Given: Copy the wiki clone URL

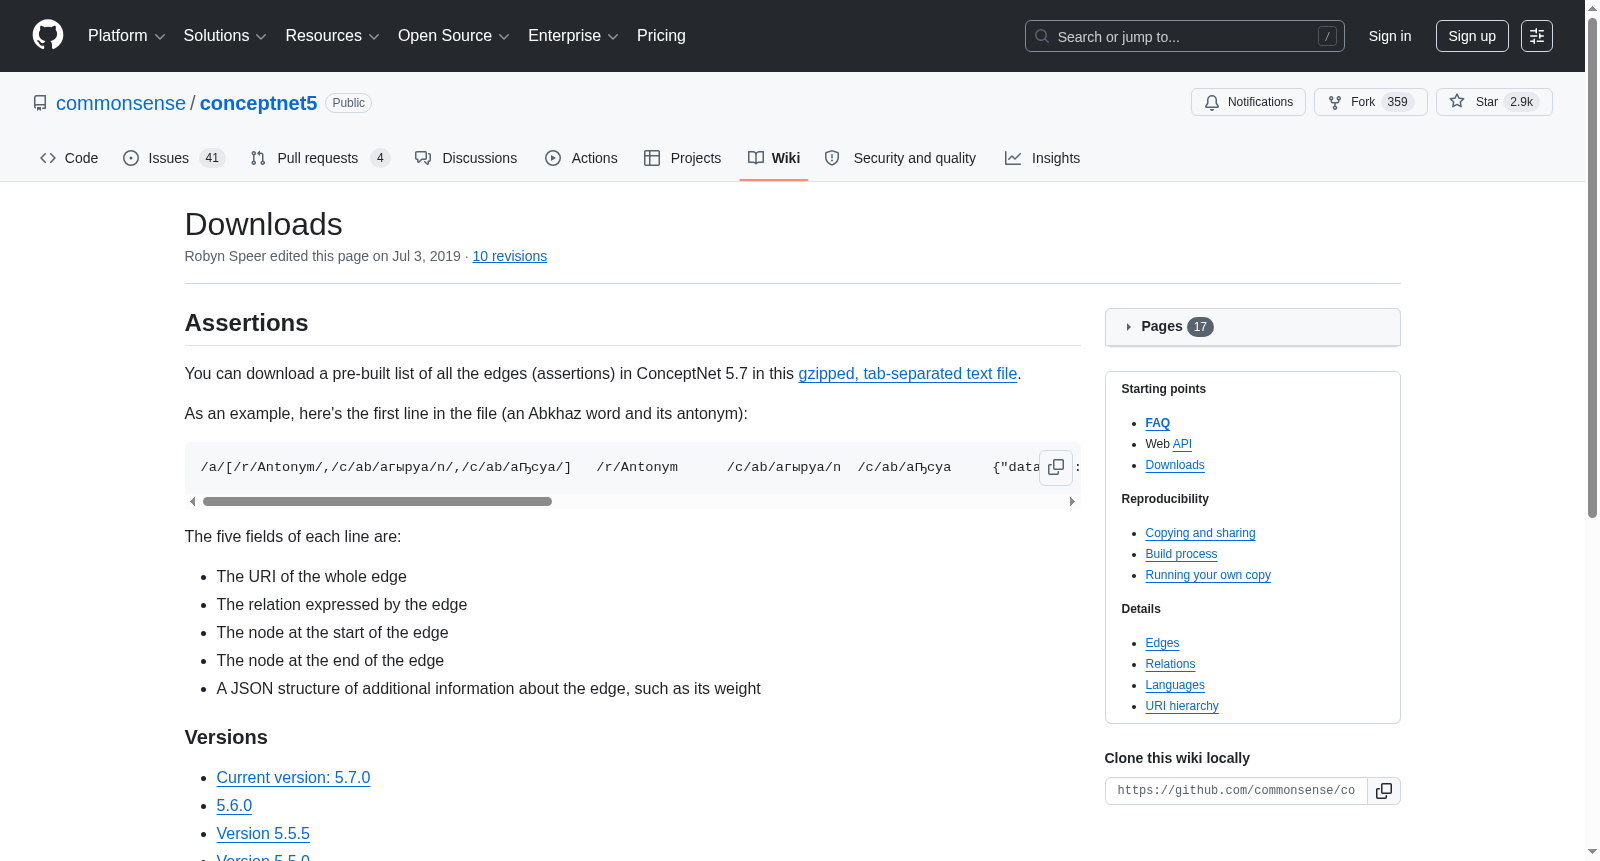Looking at the screenshot, I should 1384,791.
